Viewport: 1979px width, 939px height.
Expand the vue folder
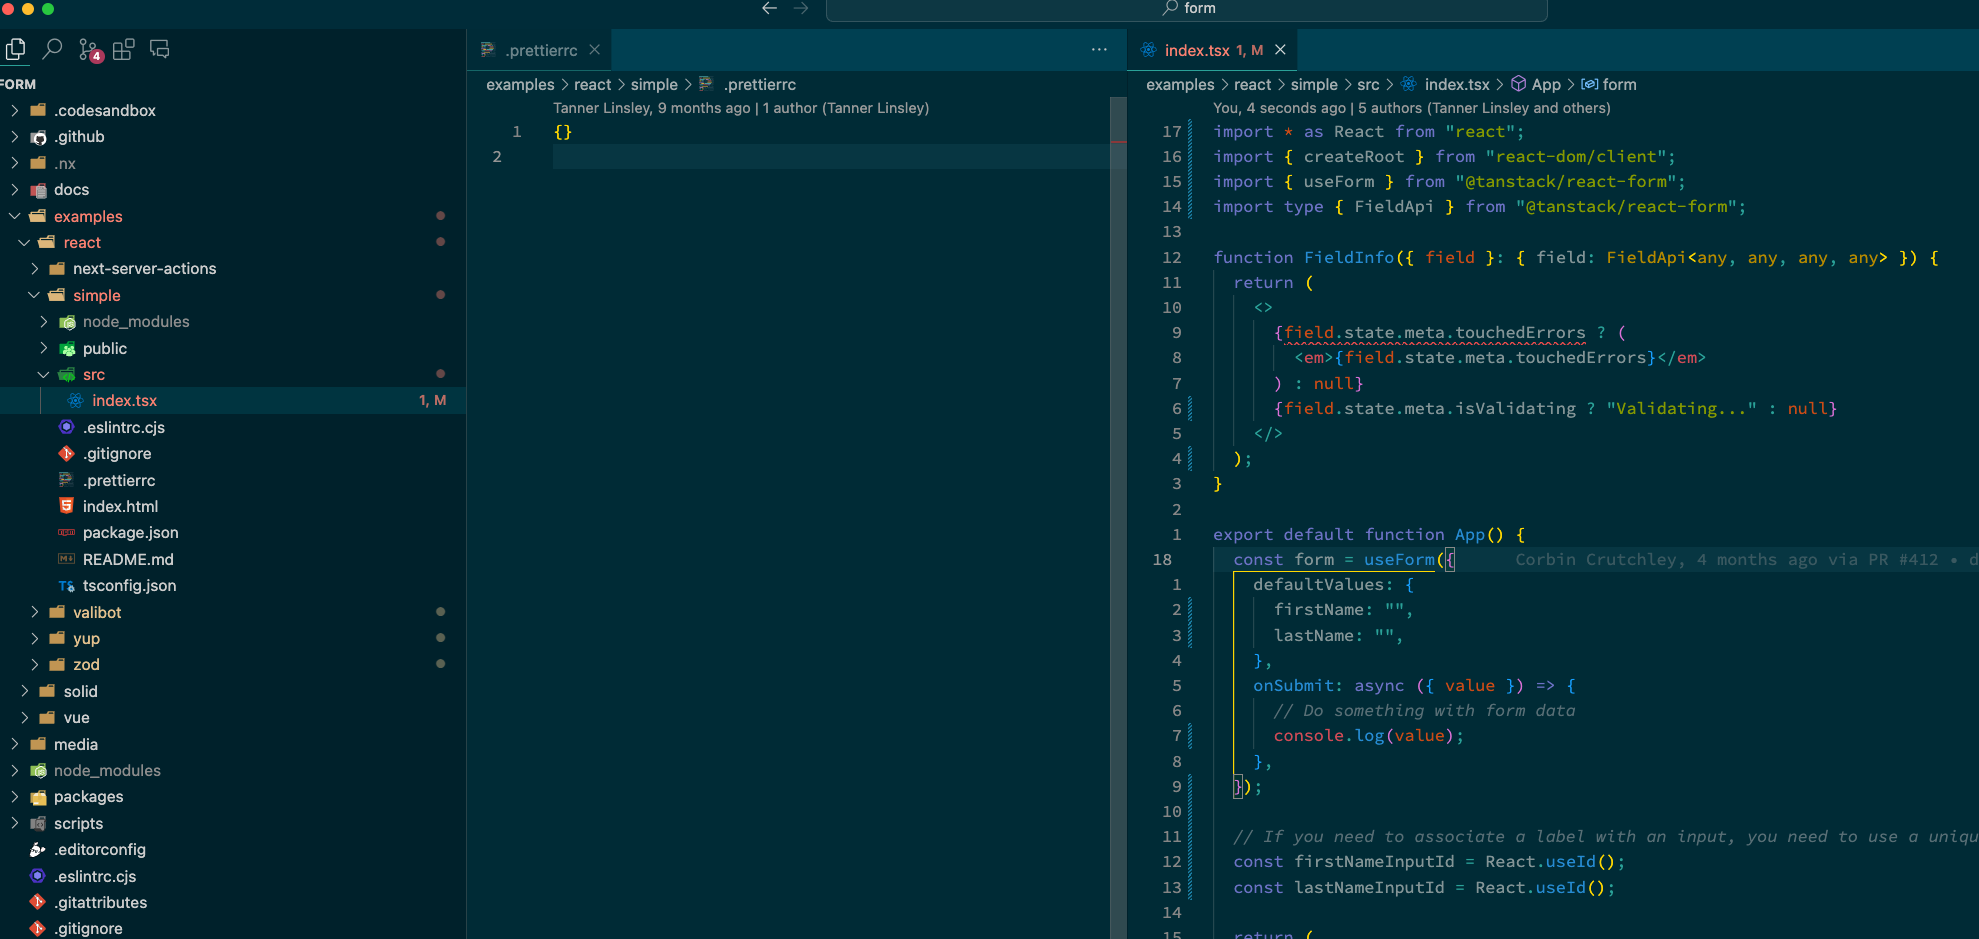tap(24, 717)
